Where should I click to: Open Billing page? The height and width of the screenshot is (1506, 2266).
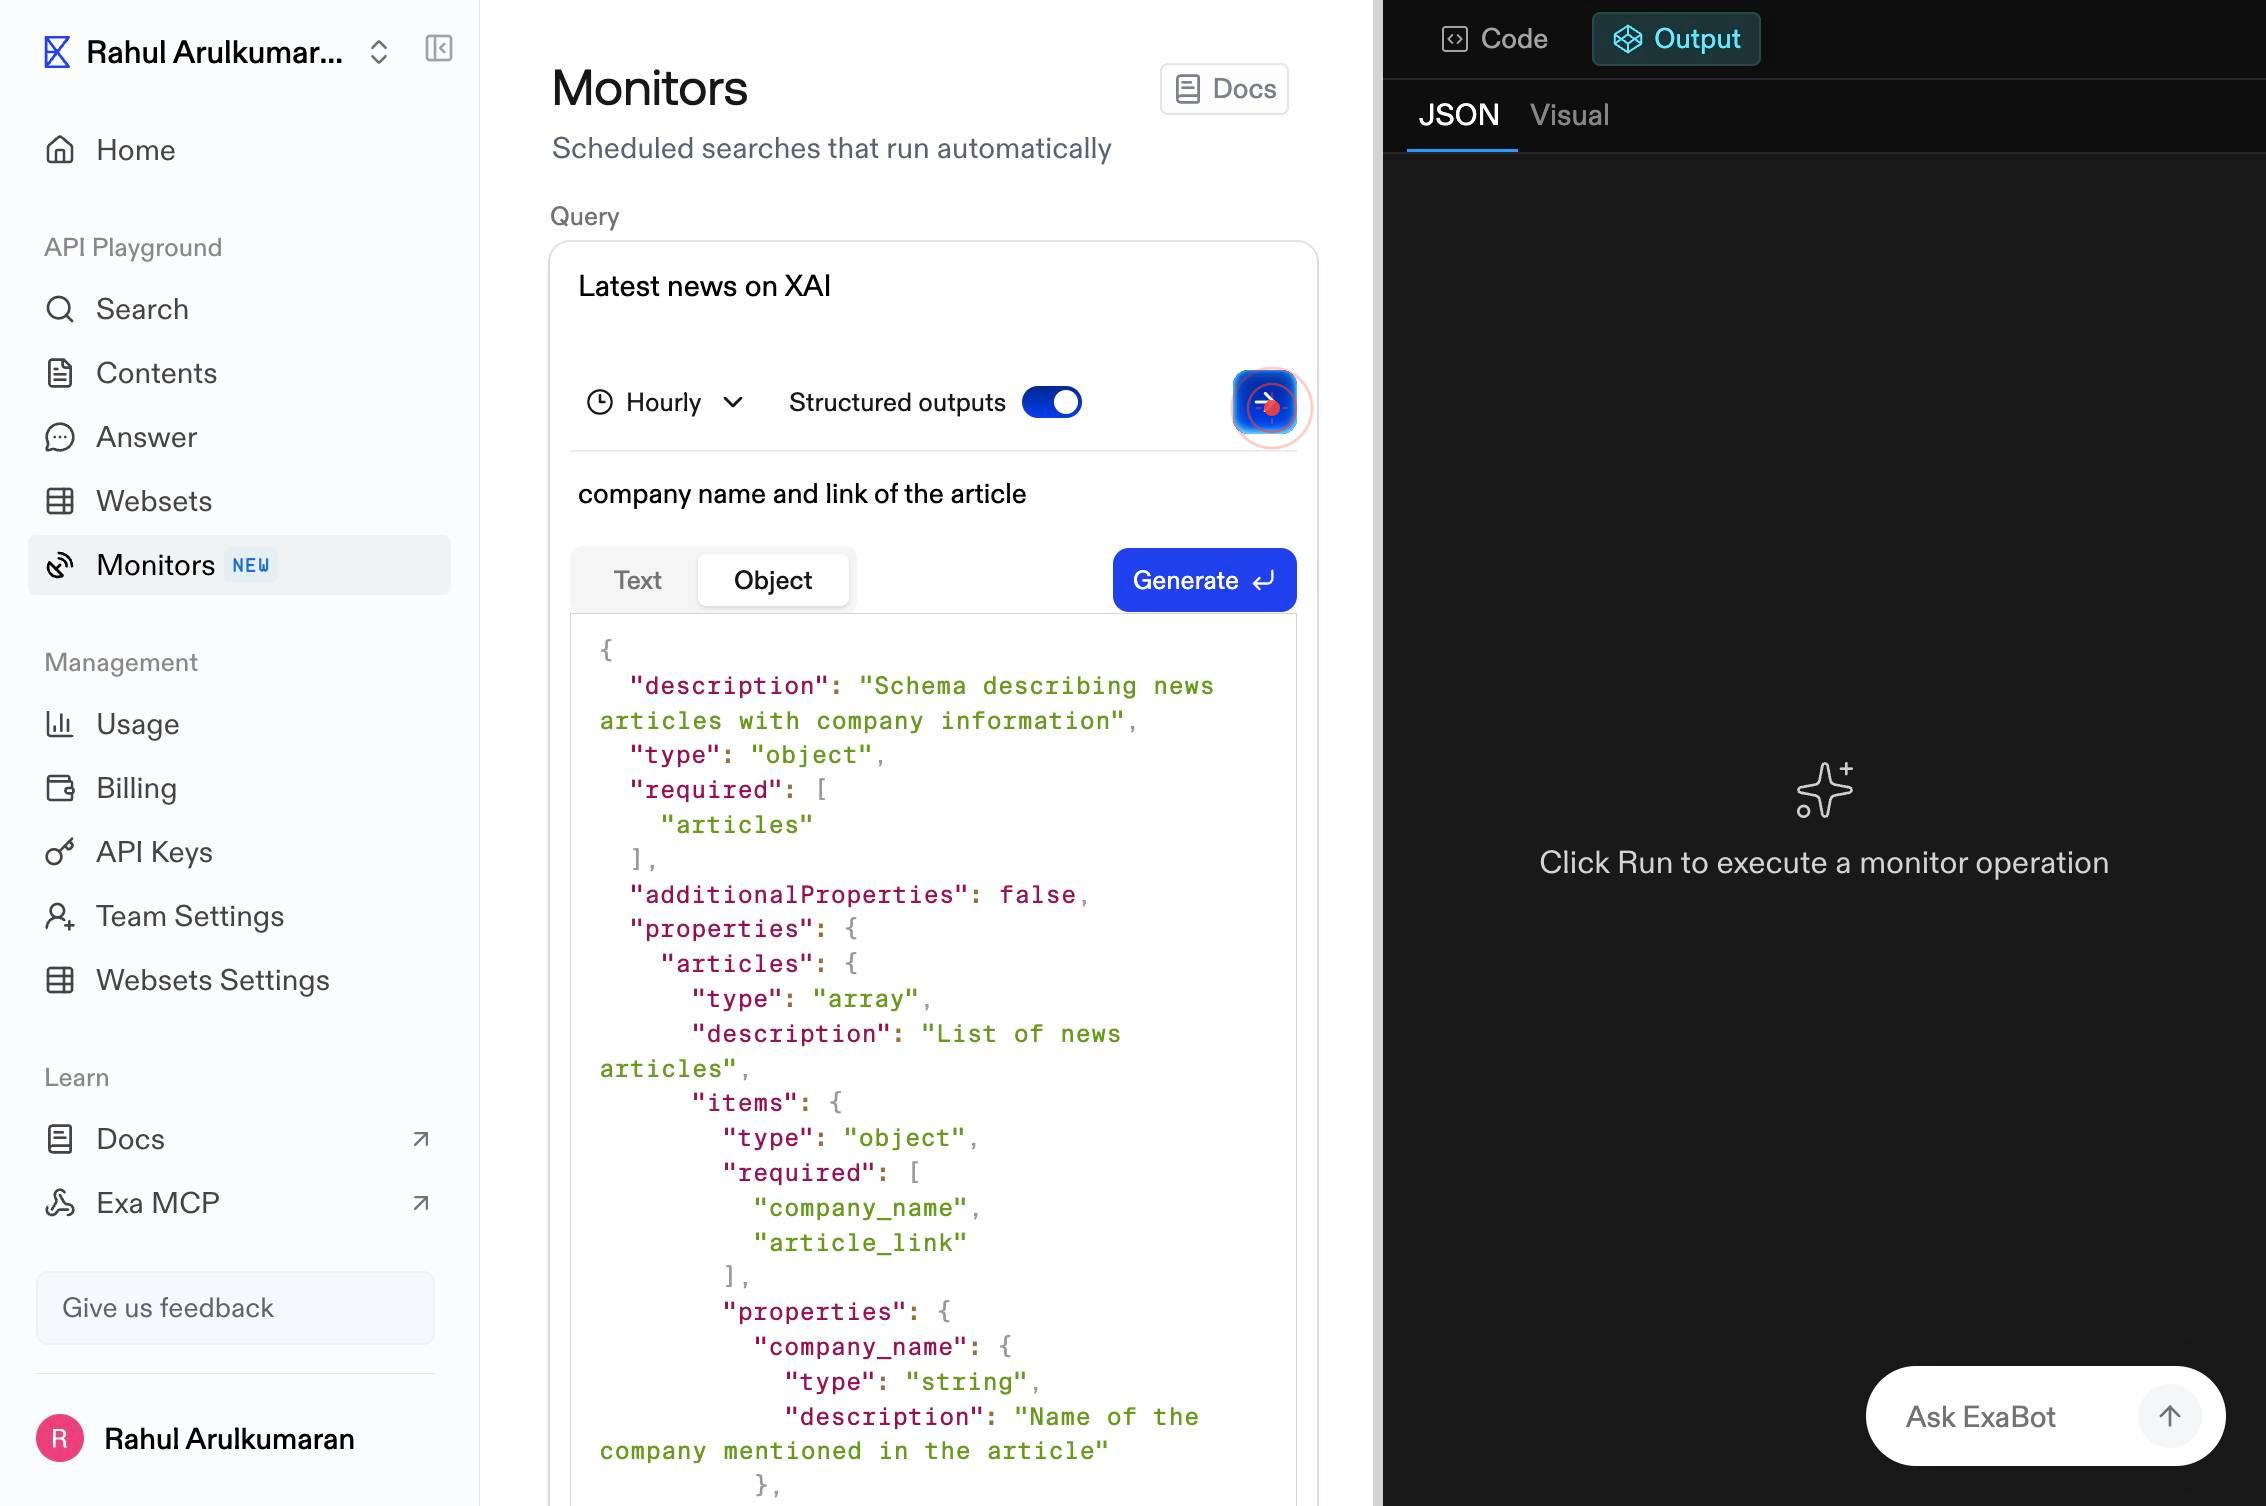[x=239, y=788]
